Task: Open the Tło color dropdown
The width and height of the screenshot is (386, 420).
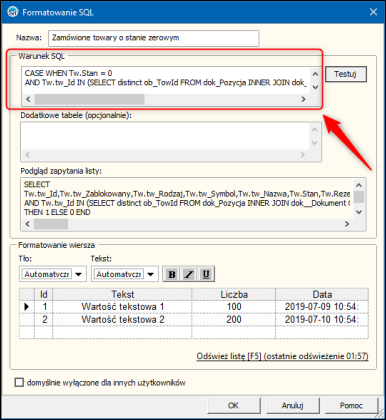Action: 79,274
